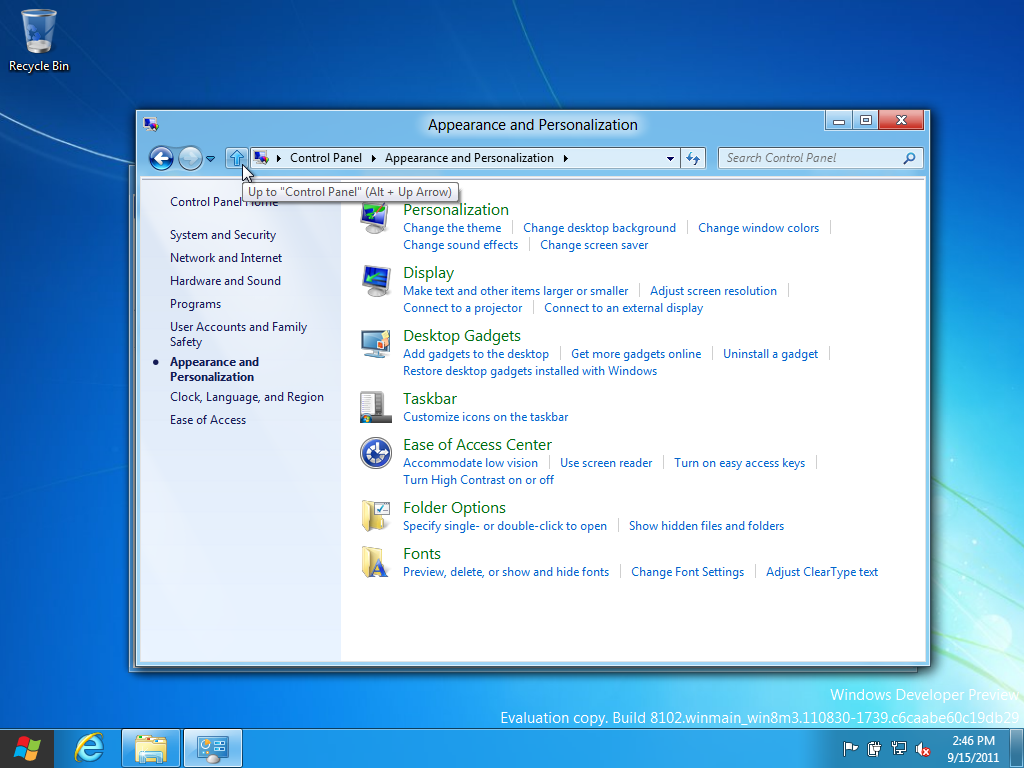Click the Back navigation arrow

tap(161, 158)
